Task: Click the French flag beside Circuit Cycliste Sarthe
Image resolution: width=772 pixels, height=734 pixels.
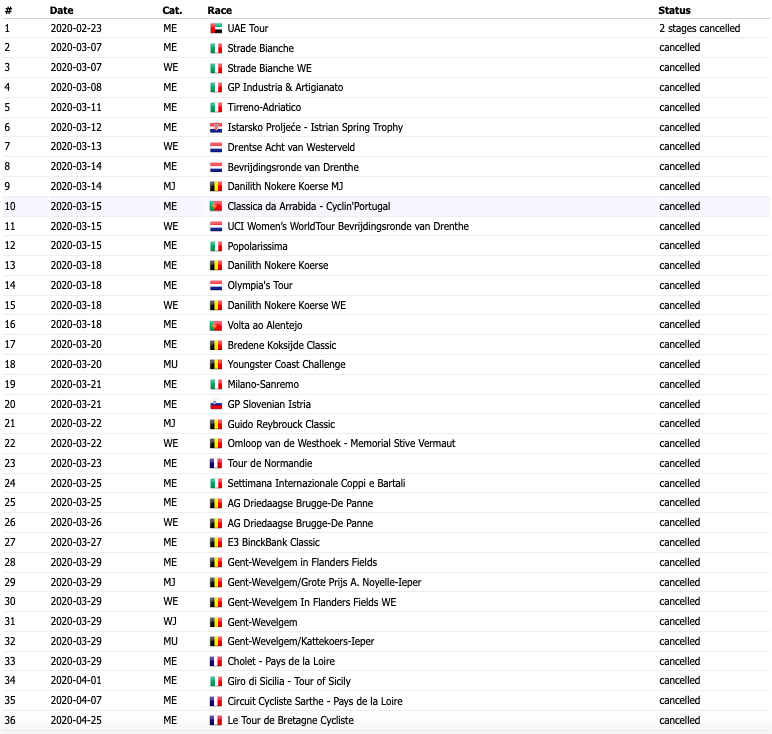Action: [216, 701]
